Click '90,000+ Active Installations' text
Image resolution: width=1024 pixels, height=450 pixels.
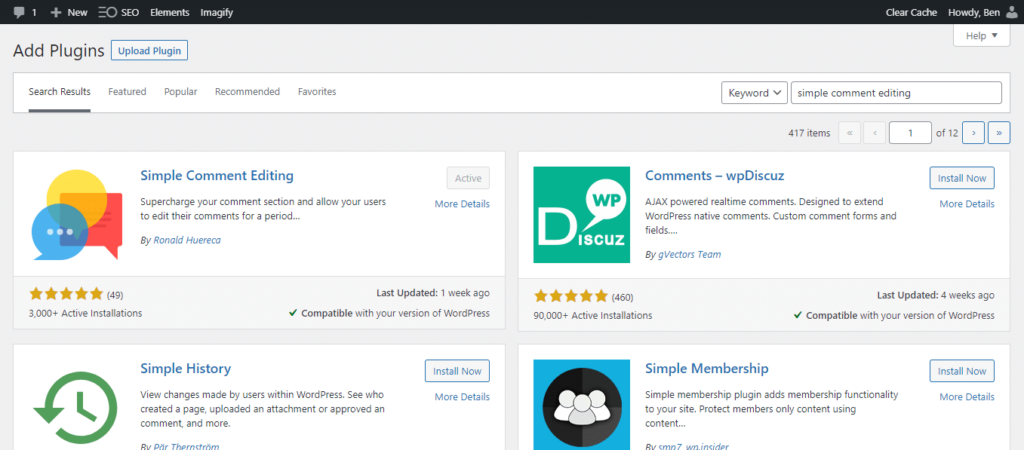coord(593,315)
